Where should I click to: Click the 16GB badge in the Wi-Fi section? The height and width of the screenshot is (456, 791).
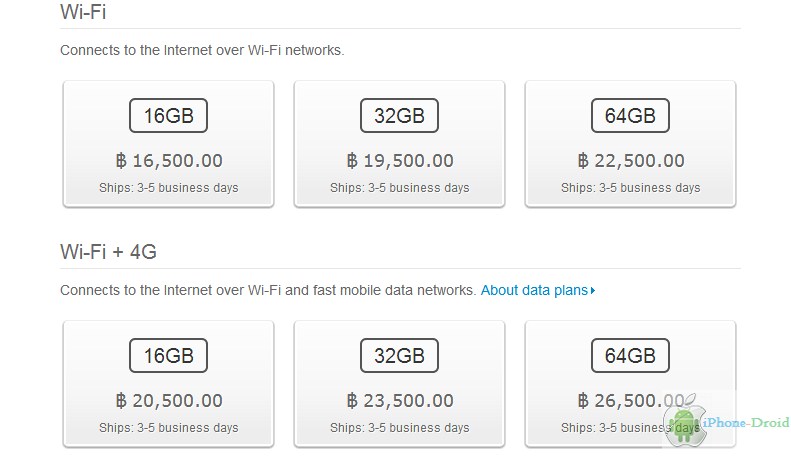(168, 116)
